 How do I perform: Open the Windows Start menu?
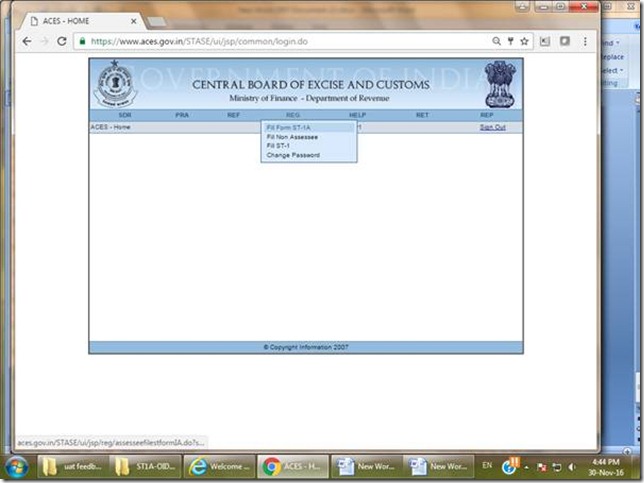[x=17, y=467]
